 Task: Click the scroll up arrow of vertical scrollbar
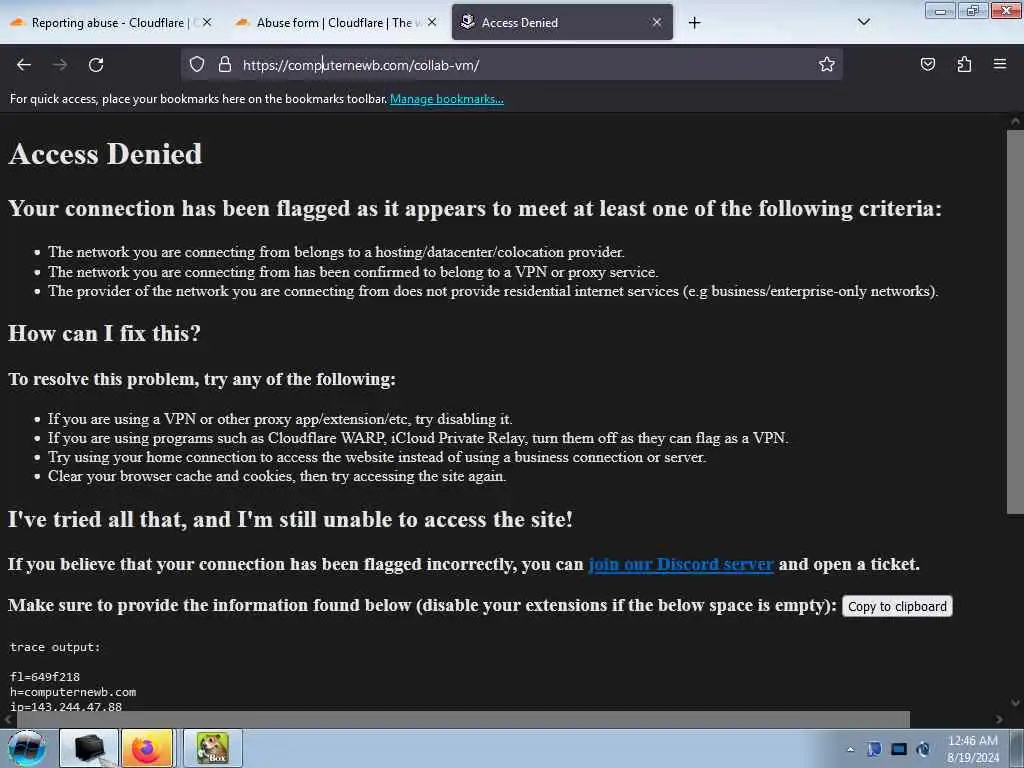(1015, 121)
